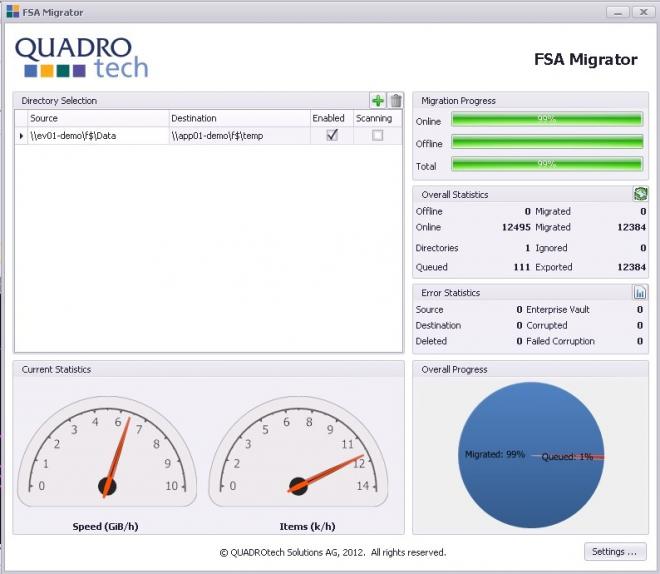Uncheck the Enabled checkbox for \\ev01-demo\f$\Data
This screenshot has width=660, height=574.
[332, 135]
